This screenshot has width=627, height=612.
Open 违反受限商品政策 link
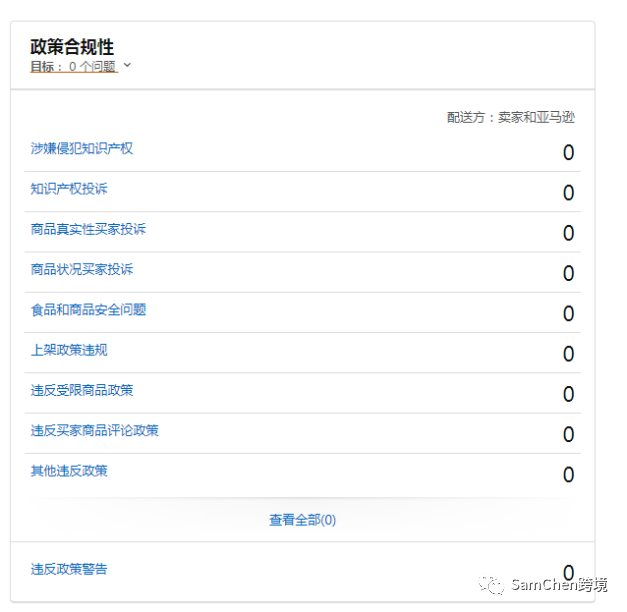[x=82, y=390]
